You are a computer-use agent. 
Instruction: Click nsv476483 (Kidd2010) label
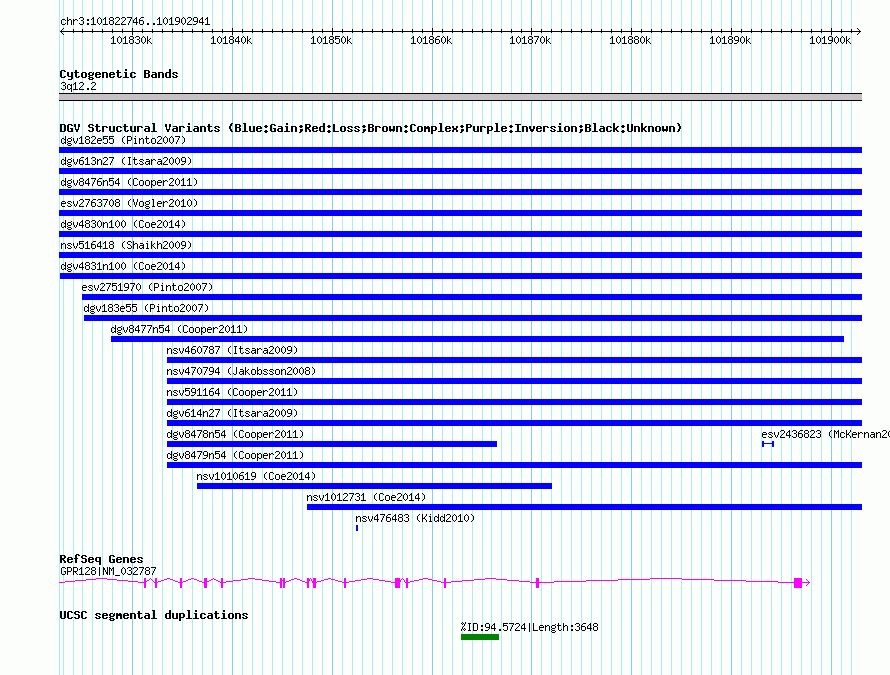click(415, 518)
